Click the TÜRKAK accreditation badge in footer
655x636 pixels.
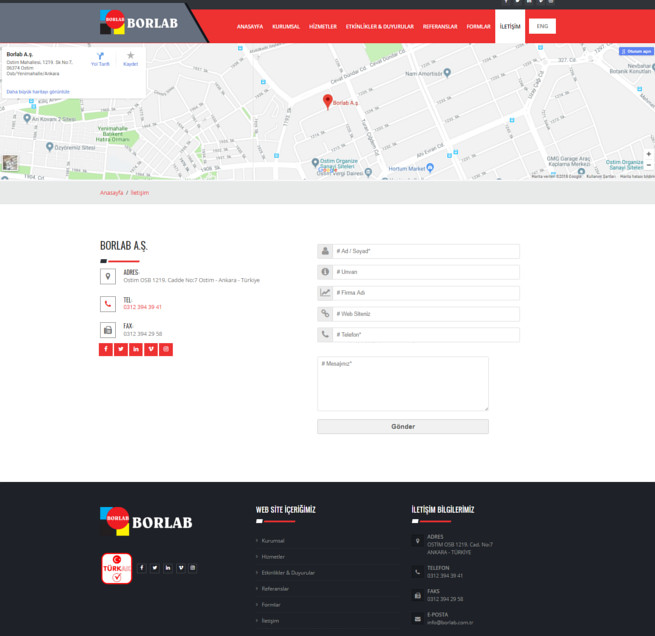pos(117,568)
